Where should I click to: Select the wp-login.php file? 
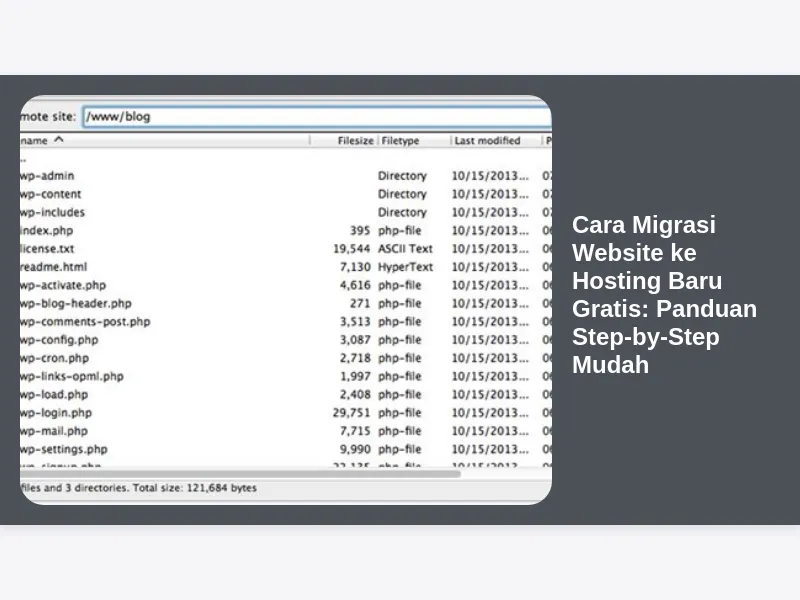coord(56,412)
